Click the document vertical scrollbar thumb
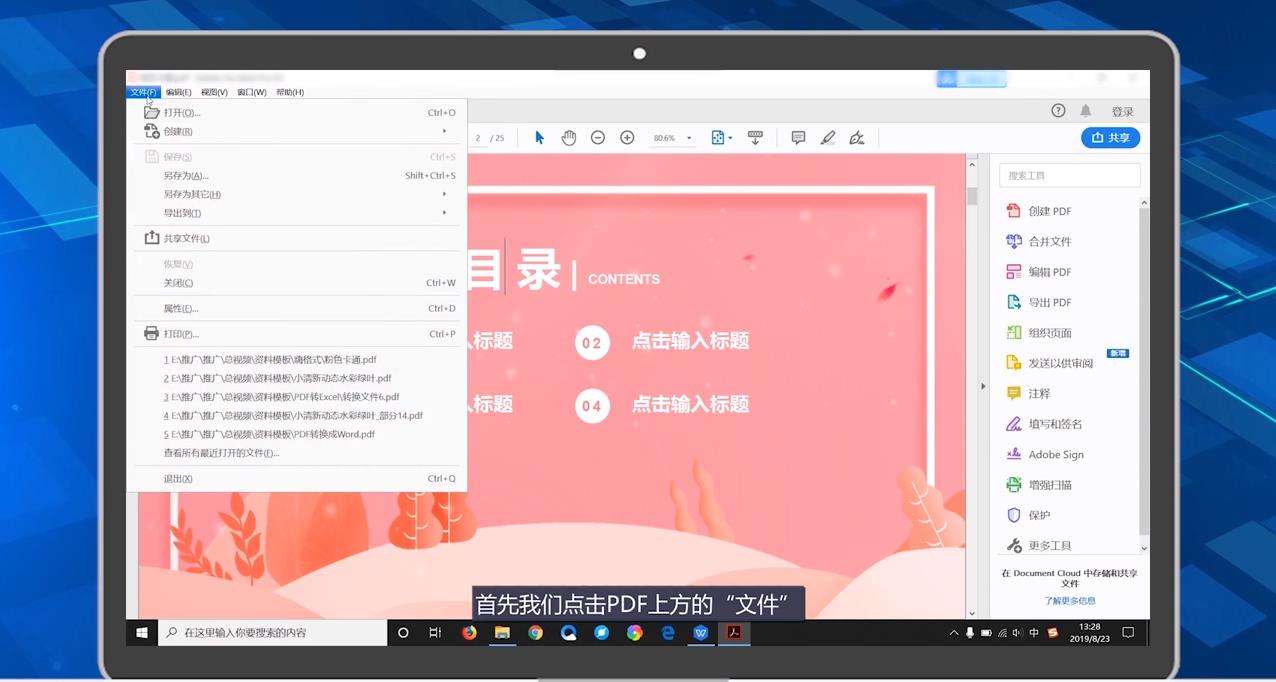Viewport: 1276px width, 682px height. coord(972,195)
